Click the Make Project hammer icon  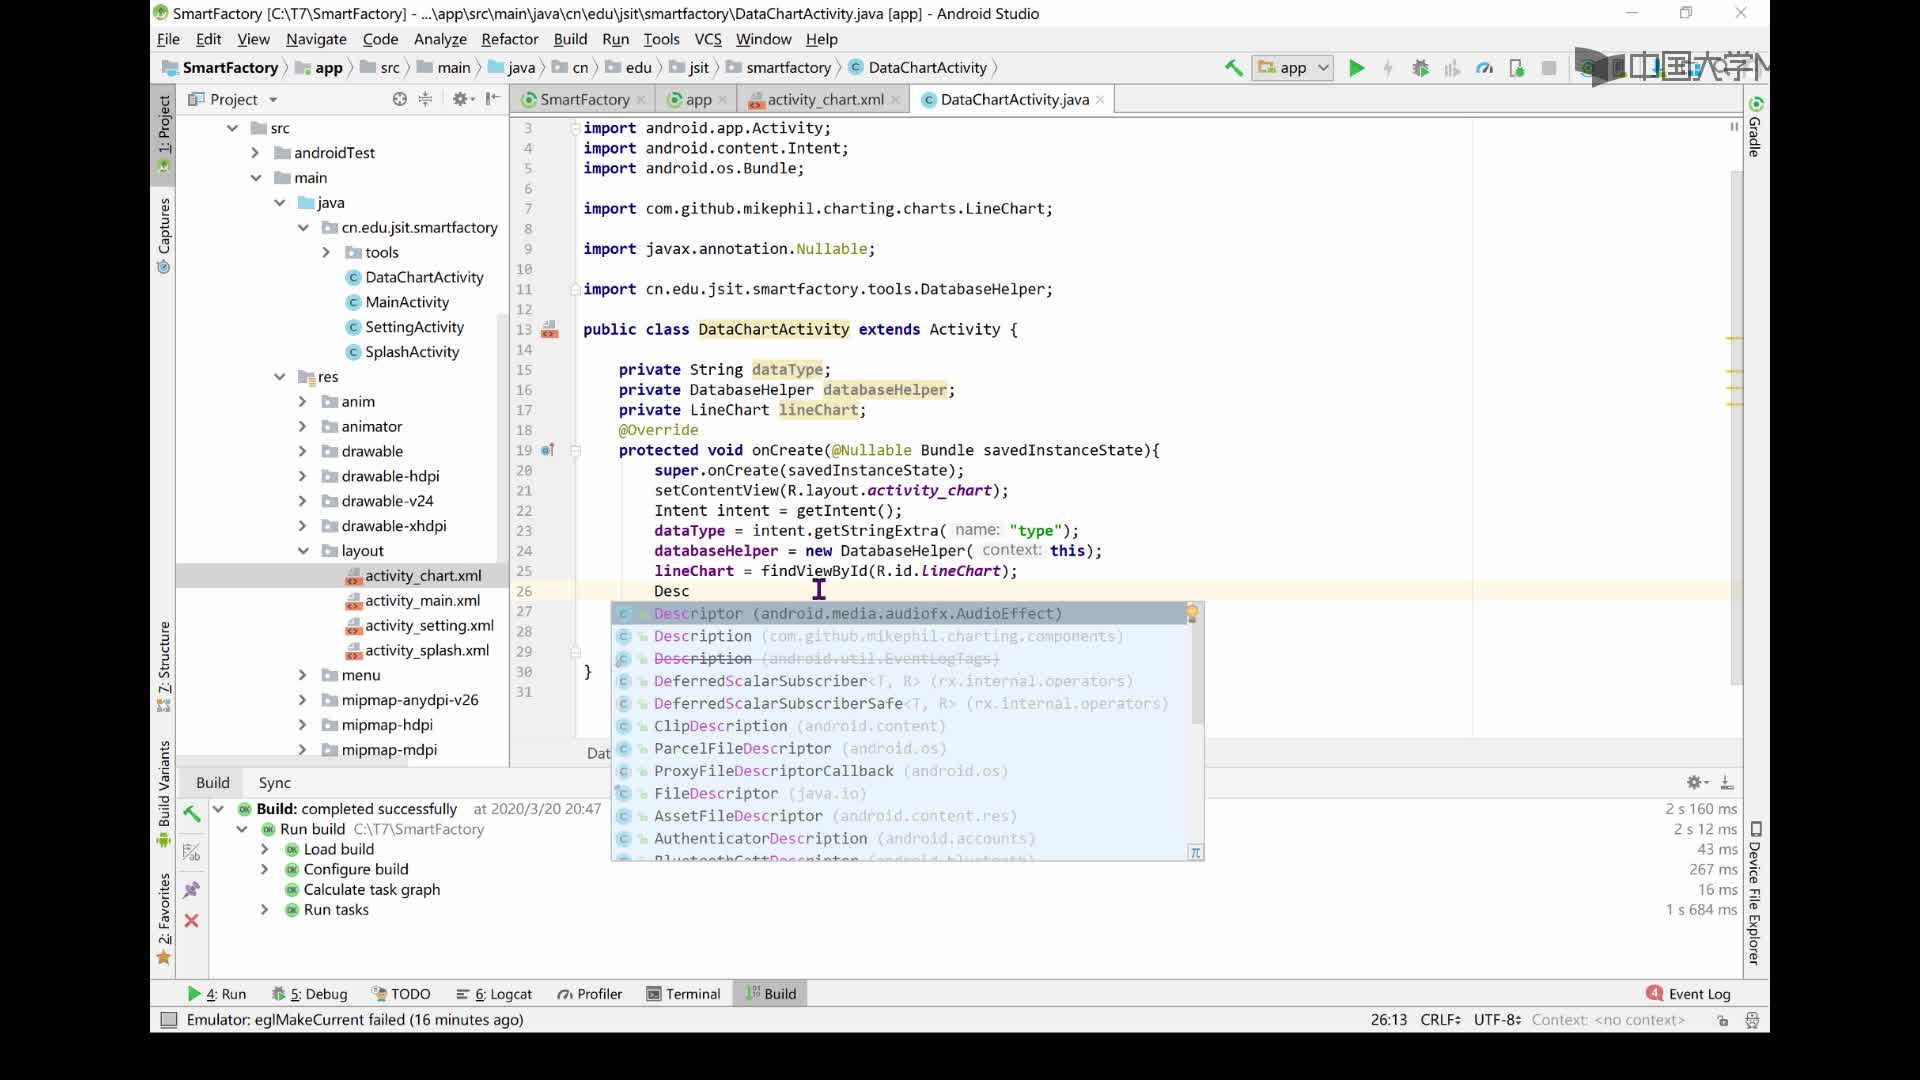(x=1233, y=68)
